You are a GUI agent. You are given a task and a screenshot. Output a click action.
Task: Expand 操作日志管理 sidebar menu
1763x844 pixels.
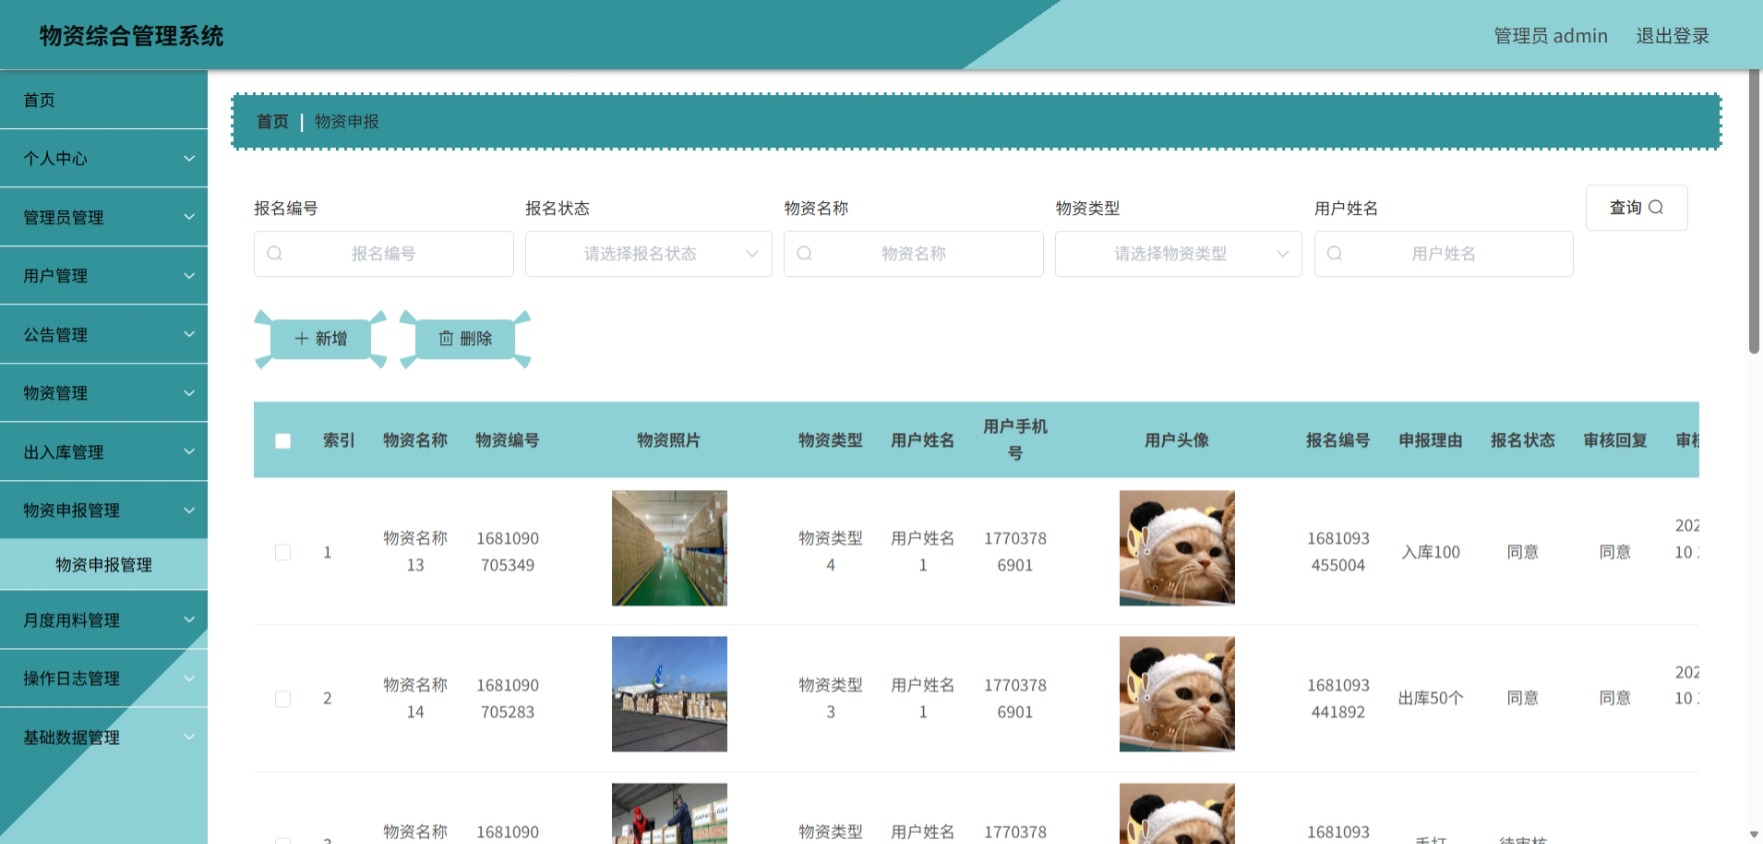coord(104,679)
